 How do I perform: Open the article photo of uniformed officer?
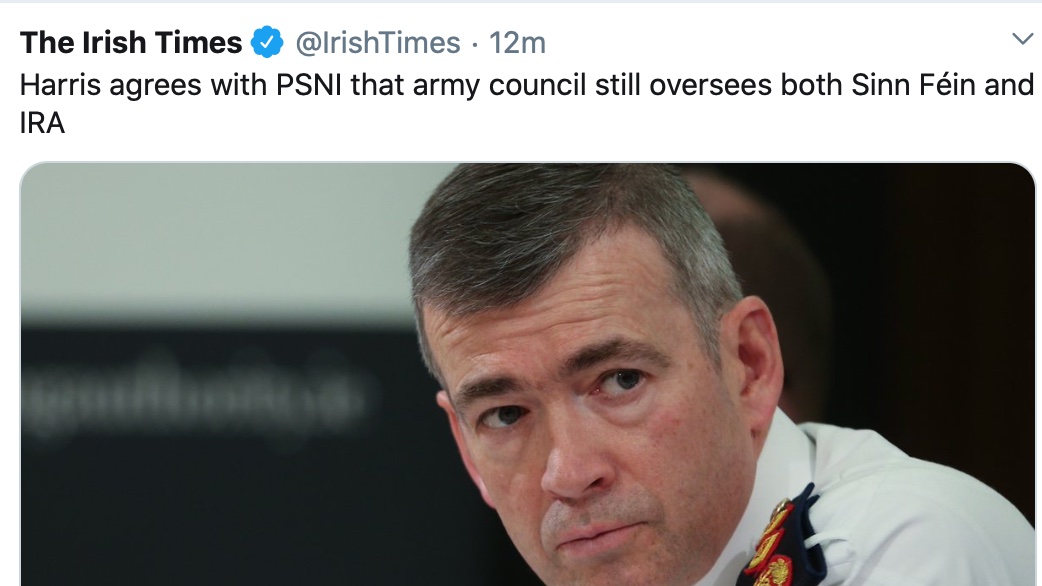click(x=528, y=374)
